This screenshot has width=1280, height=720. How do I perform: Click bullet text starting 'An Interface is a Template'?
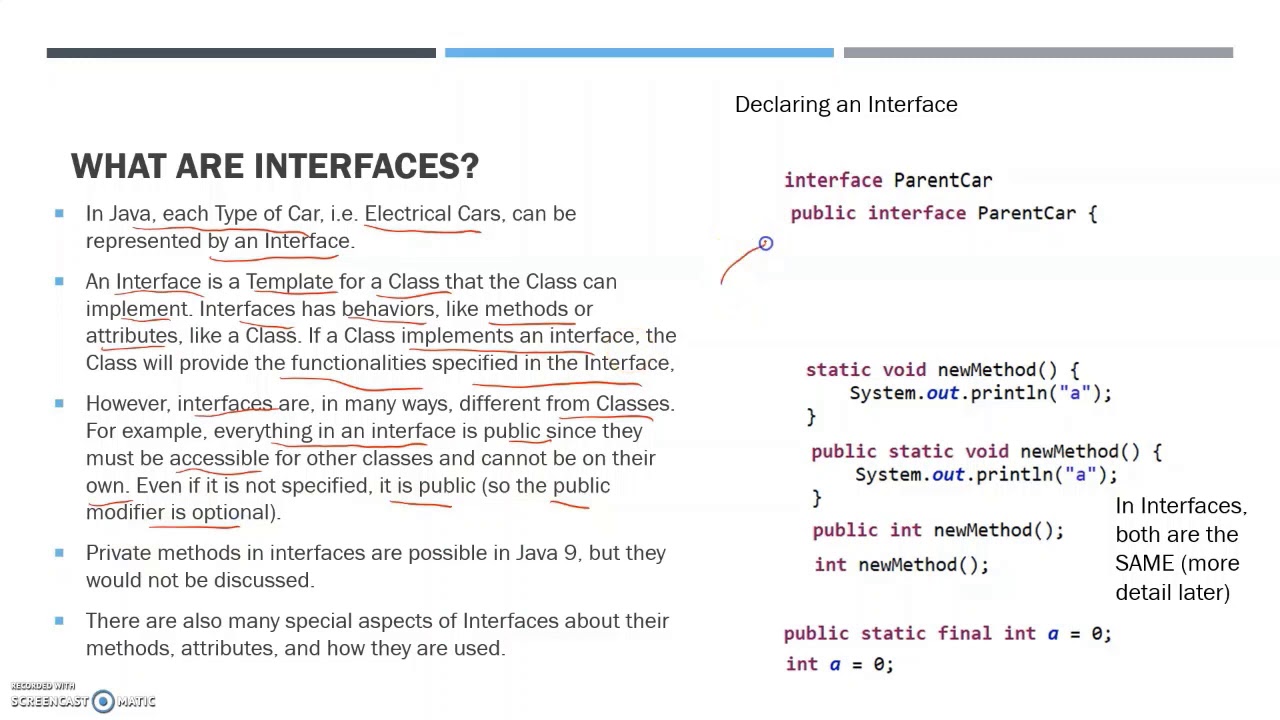point(381,322)
